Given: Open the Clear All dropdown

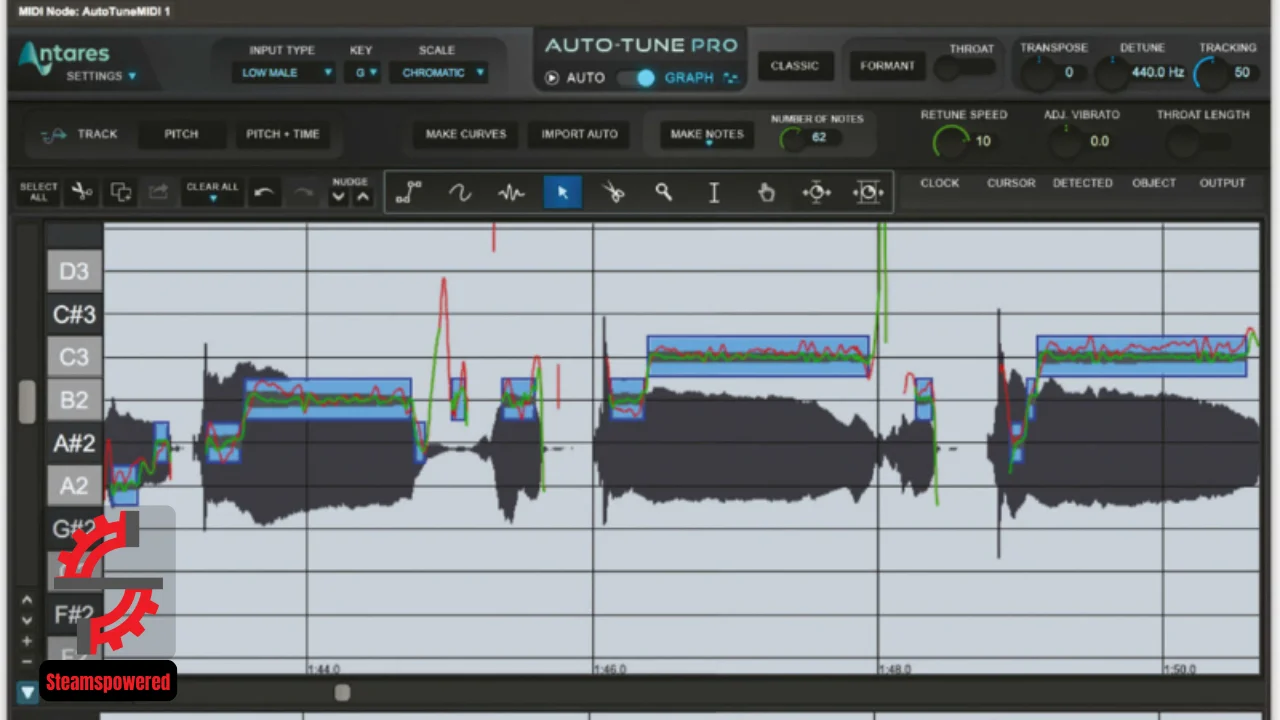Looking at the screenshot, I should (212, 192).
